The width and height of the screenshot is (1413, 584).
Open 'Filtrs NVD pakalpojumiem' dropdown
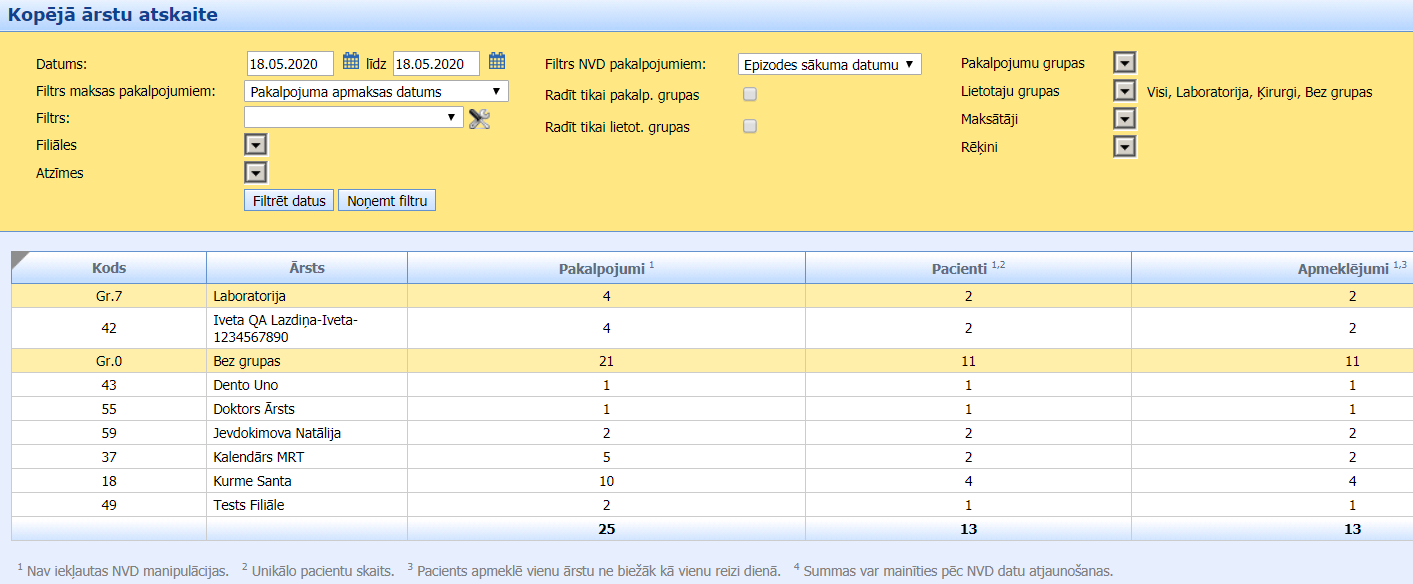829,64
